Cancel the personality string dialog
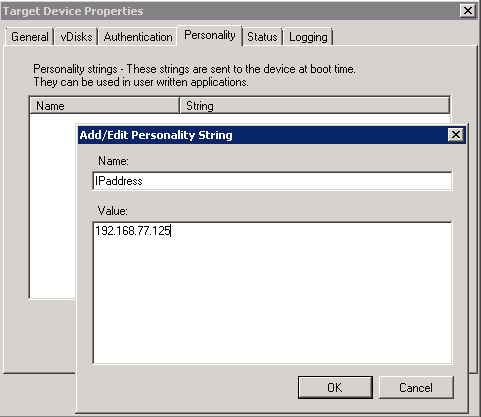The height and width of the screenshot is (417, 481). [x=416, y=387]
